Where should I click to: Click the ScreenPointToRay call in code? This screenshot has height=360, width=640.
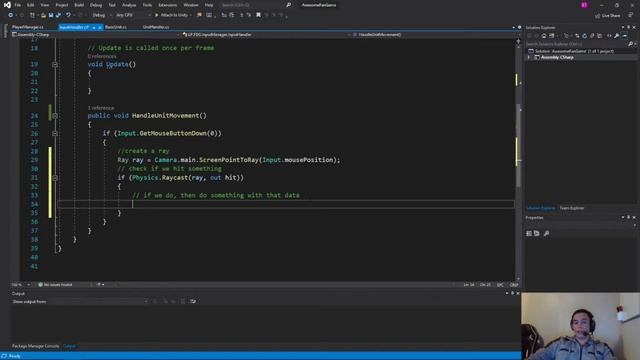tap(229, 160)
